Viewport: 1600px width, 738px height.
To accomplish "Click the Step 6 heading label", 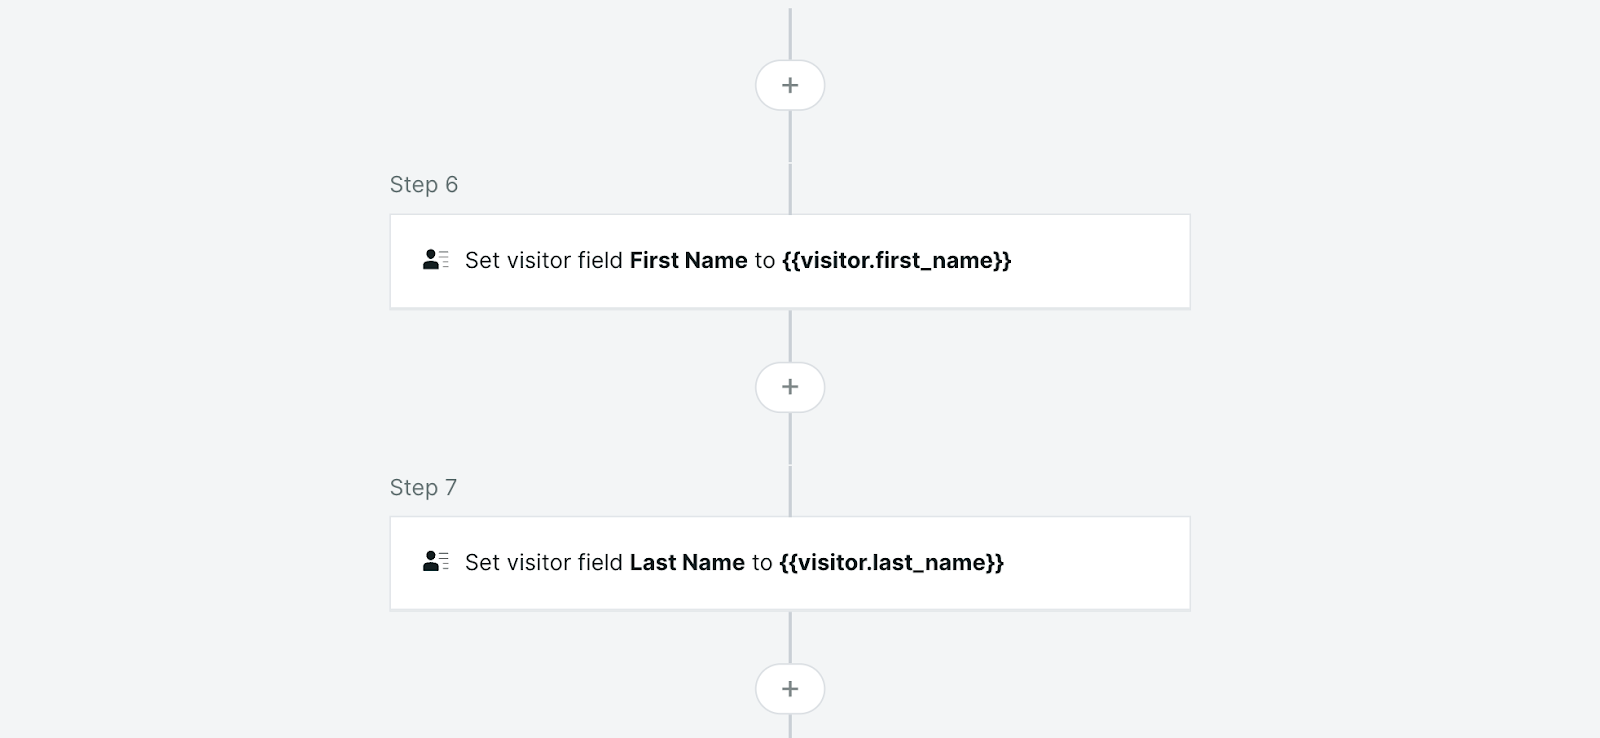I will coord(423,185).
